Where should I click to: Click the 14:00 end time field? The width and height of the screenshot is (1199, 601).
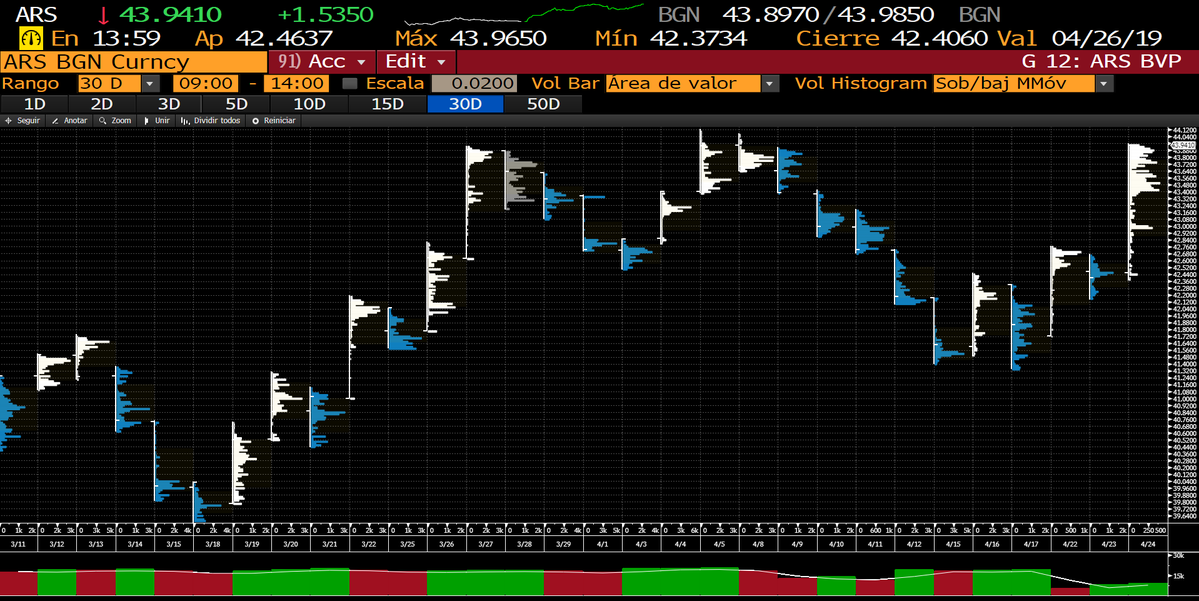[296, 83]
